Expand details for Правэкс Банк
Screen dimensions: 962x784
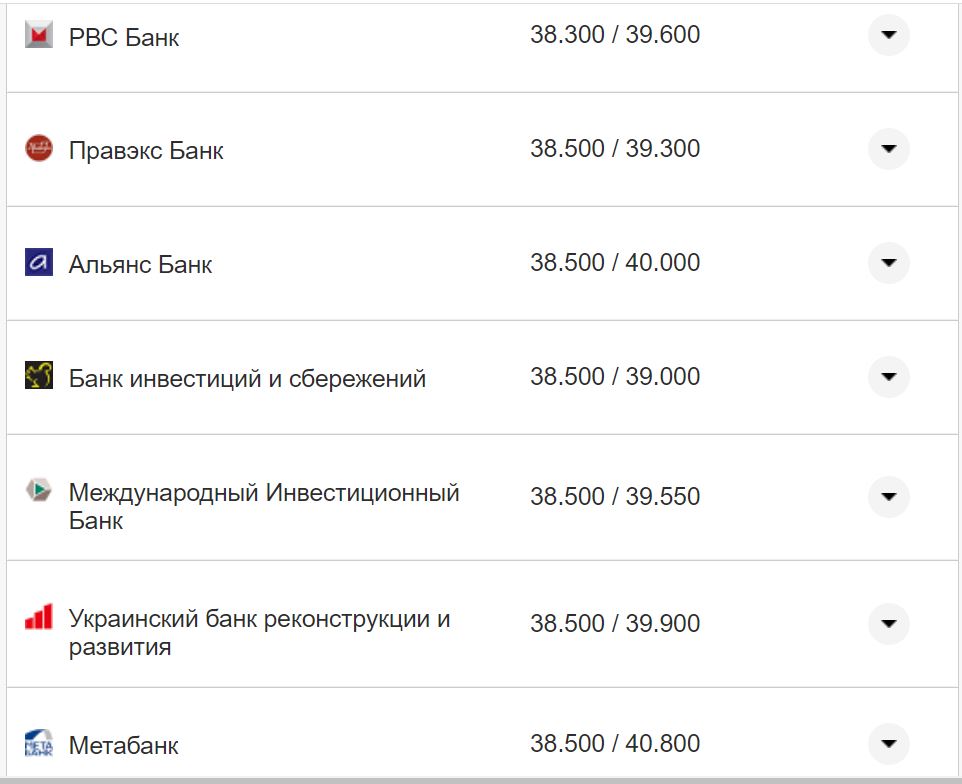[888, 148]
